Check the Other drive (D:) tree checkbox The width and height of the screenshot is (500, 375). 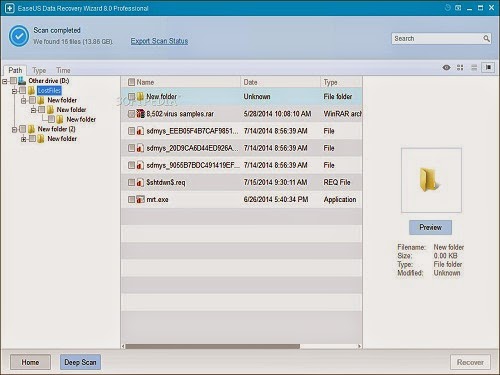pyautogui.click(x=13, y=81)
